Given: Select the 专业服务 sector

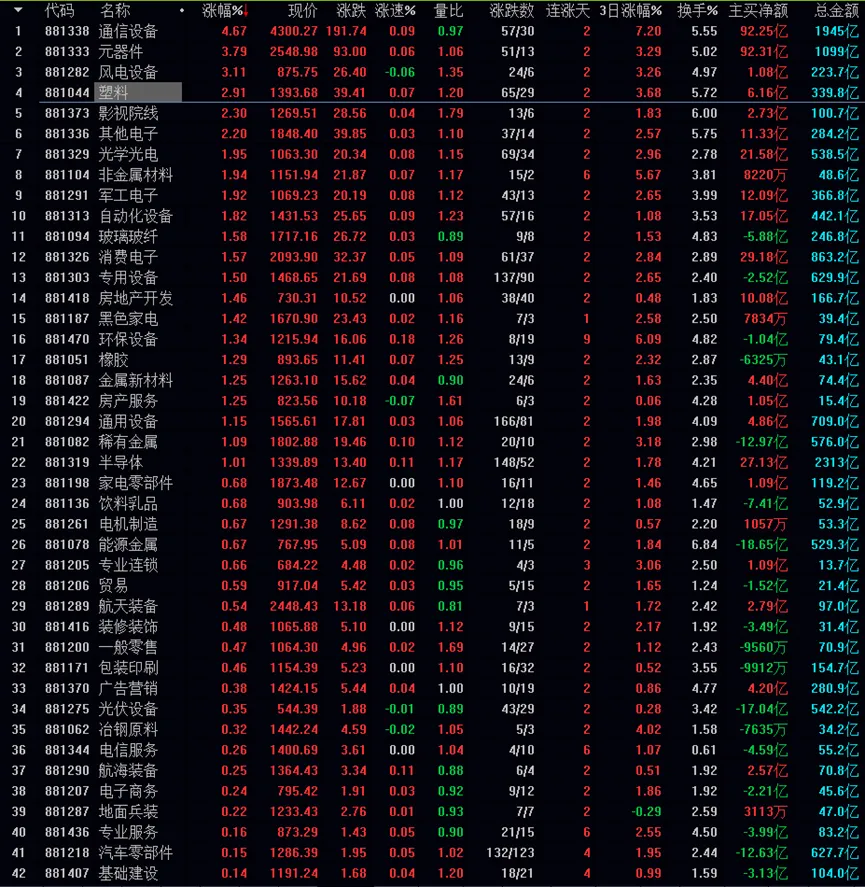Looking at the screenshot, I should tap(128, 833).
